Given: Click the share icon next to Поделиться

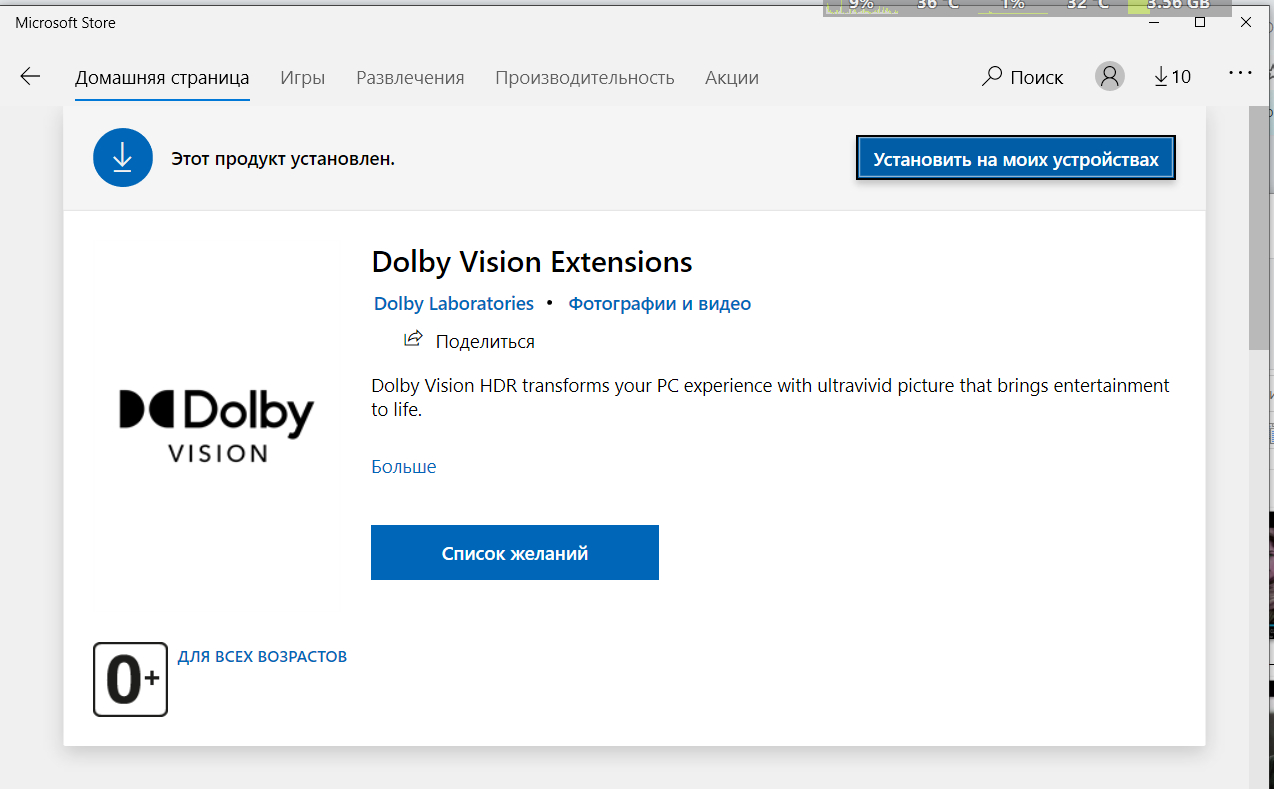Looking at the screenshot, I should pos(412,340).
